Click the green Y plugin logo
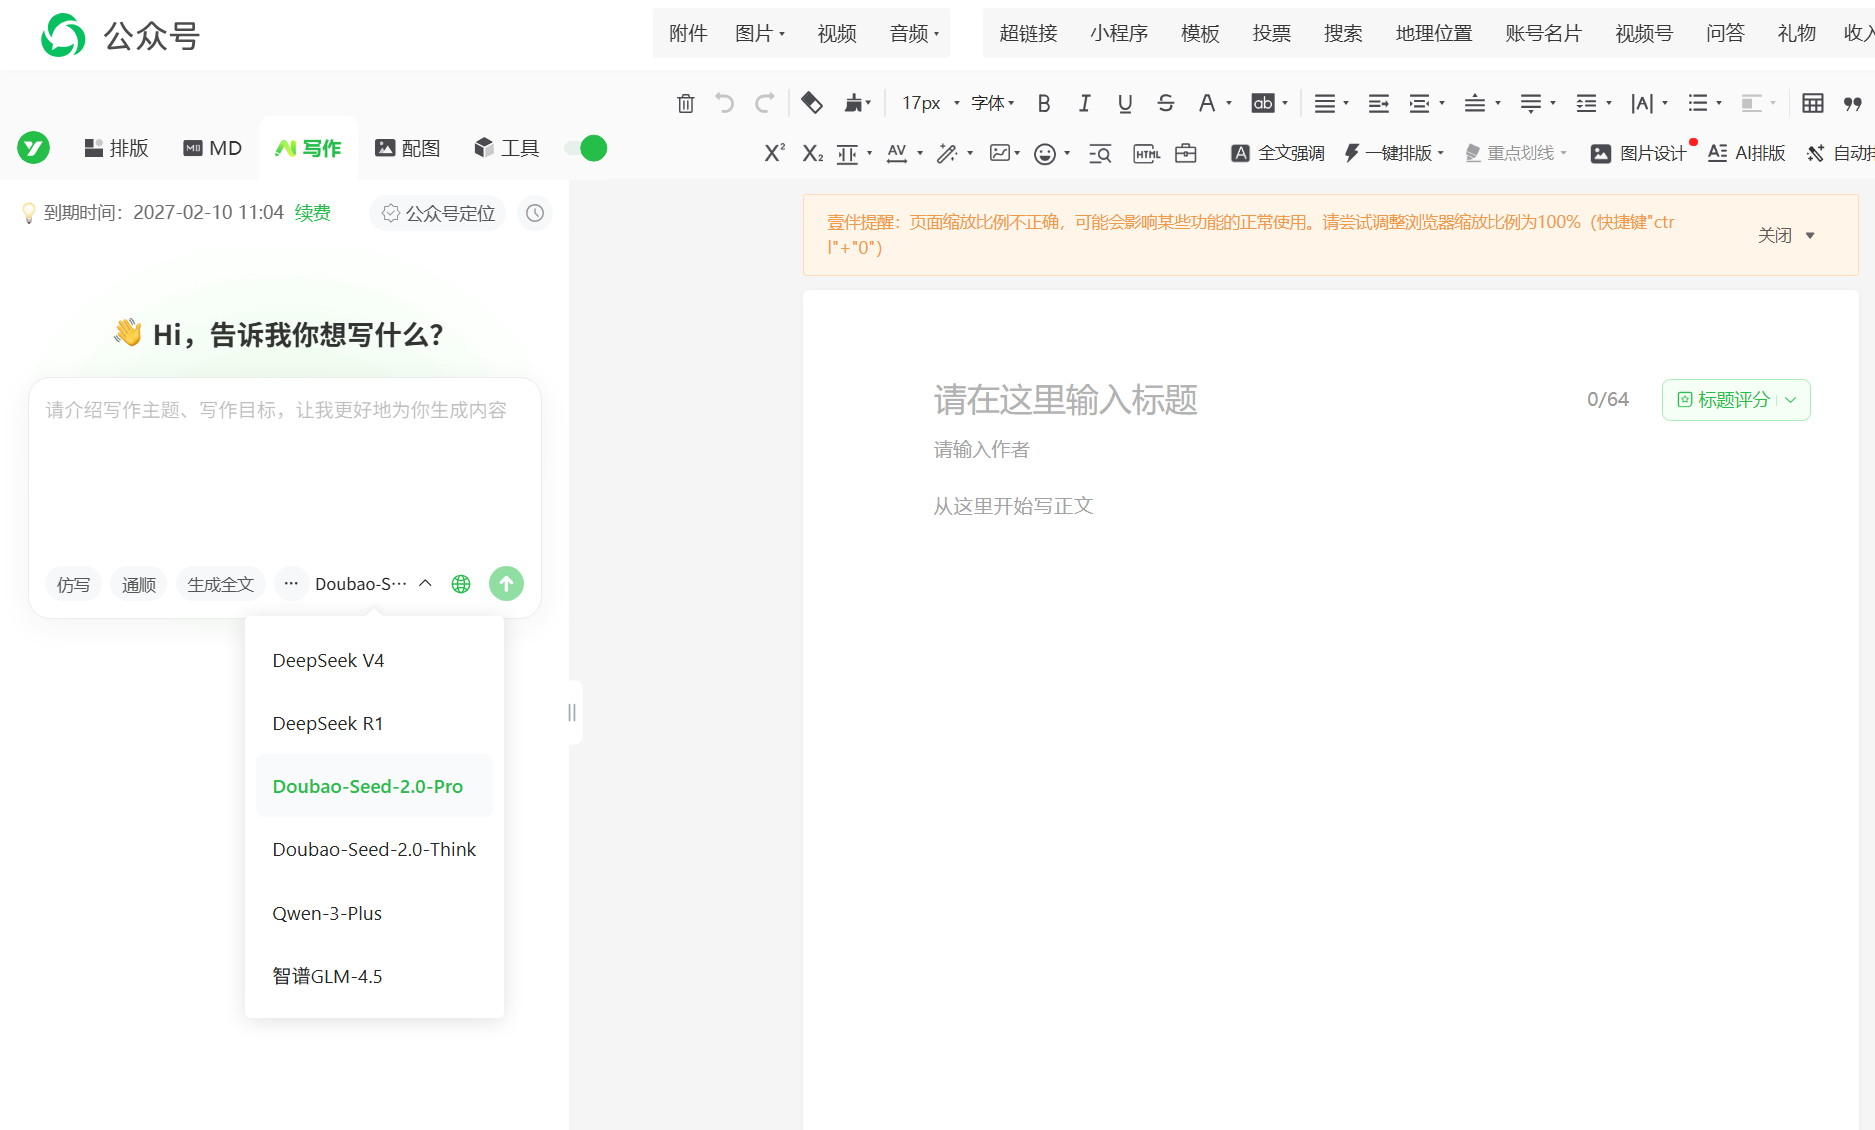 click(33, 148)
